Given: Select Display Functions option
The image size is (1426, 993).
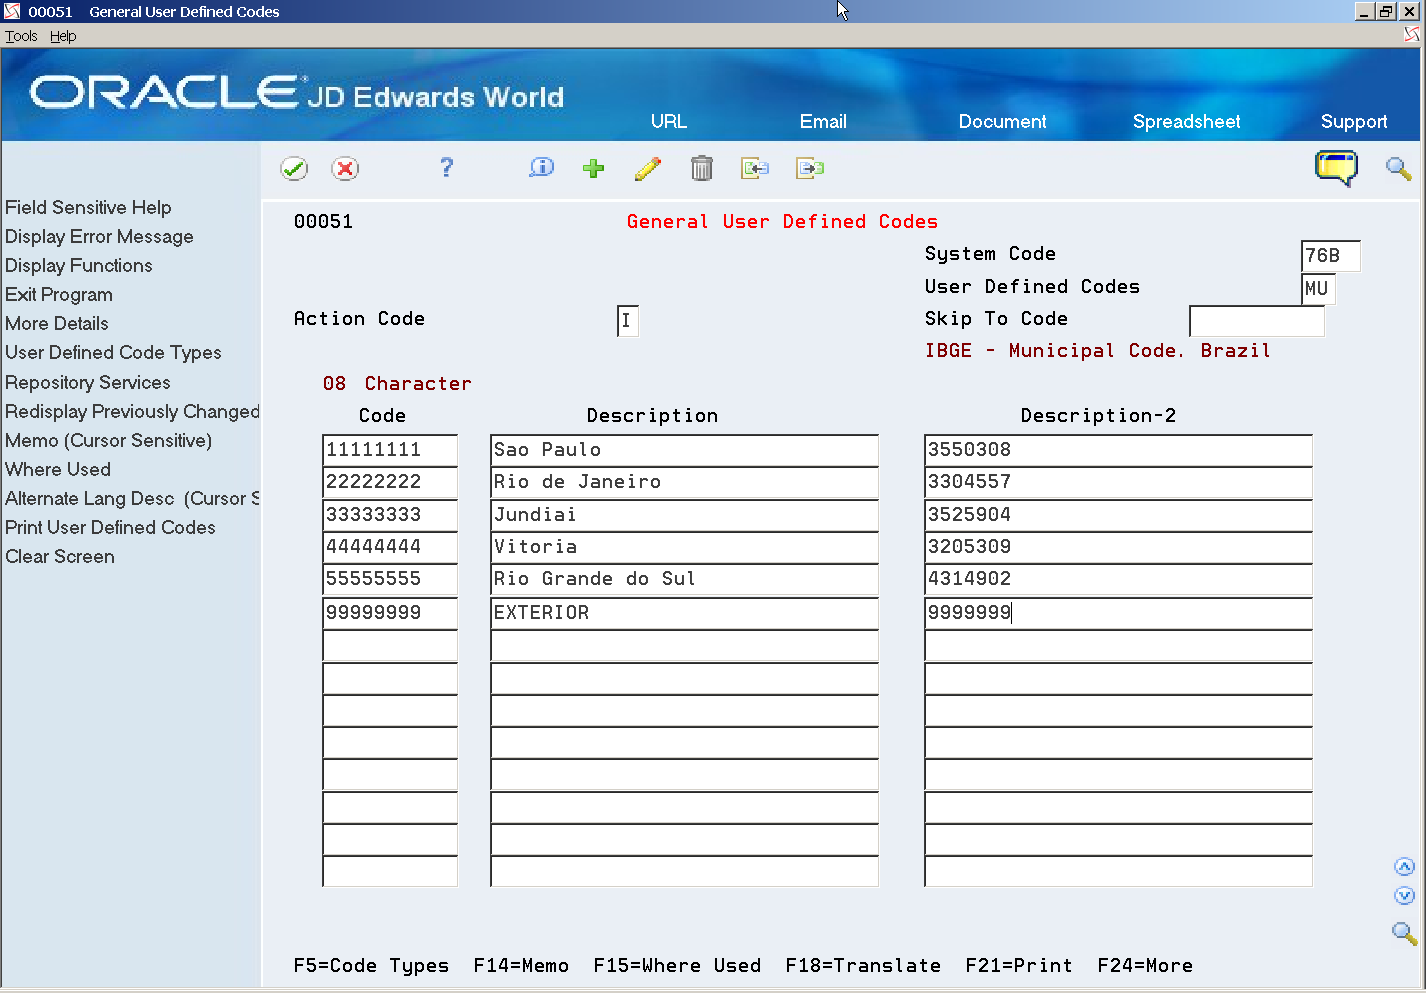Looking at the screenshot, I should click(79, 265).
